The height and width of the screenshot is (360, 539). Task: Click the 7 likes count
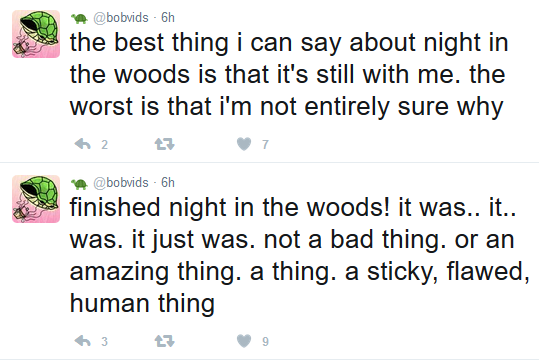click(265, 144)
